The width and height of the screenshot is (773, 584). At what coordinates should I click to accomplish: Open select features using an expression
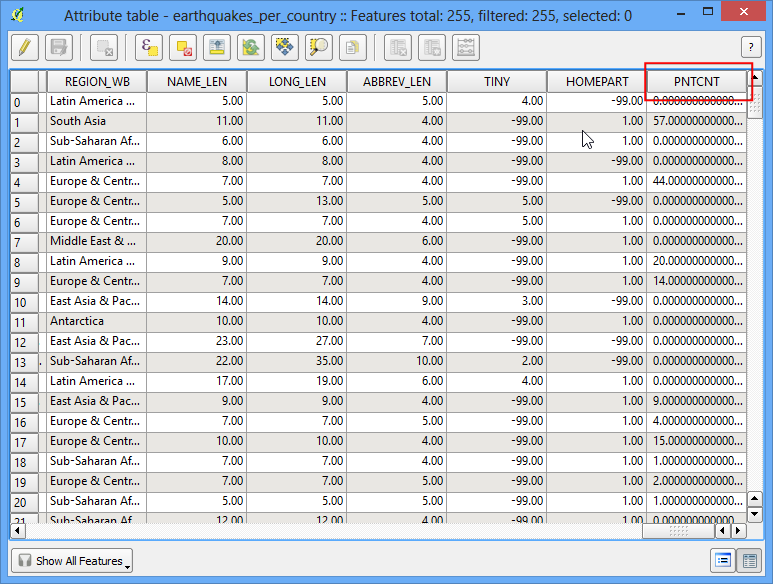pos(149,48)
